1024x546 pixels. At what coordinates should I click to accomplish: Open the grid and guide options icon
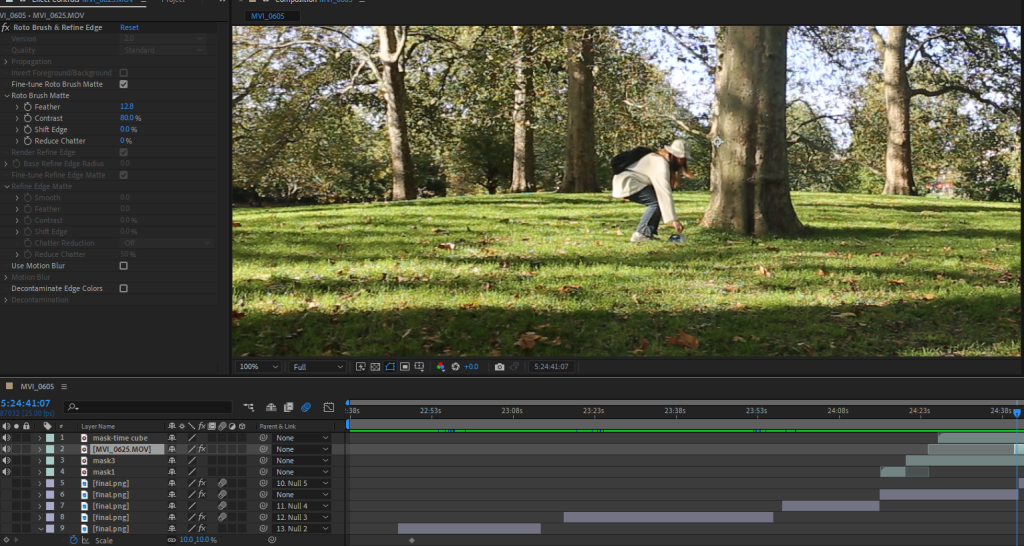point(419,367)
